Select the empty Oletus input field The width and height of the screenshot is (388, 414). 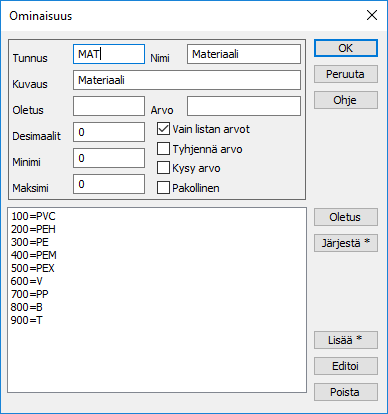pos(109,106)
